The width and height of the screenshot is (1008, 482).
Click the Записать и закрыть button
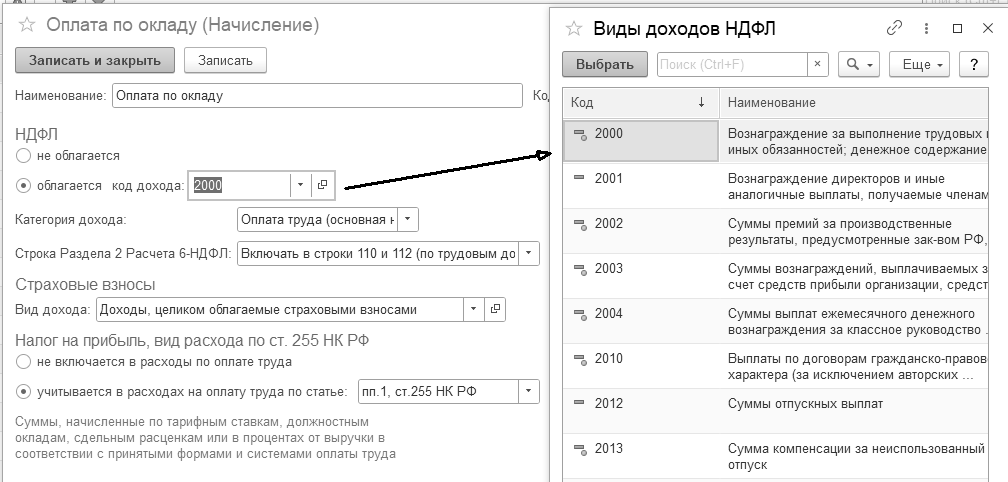pos(95,60)
